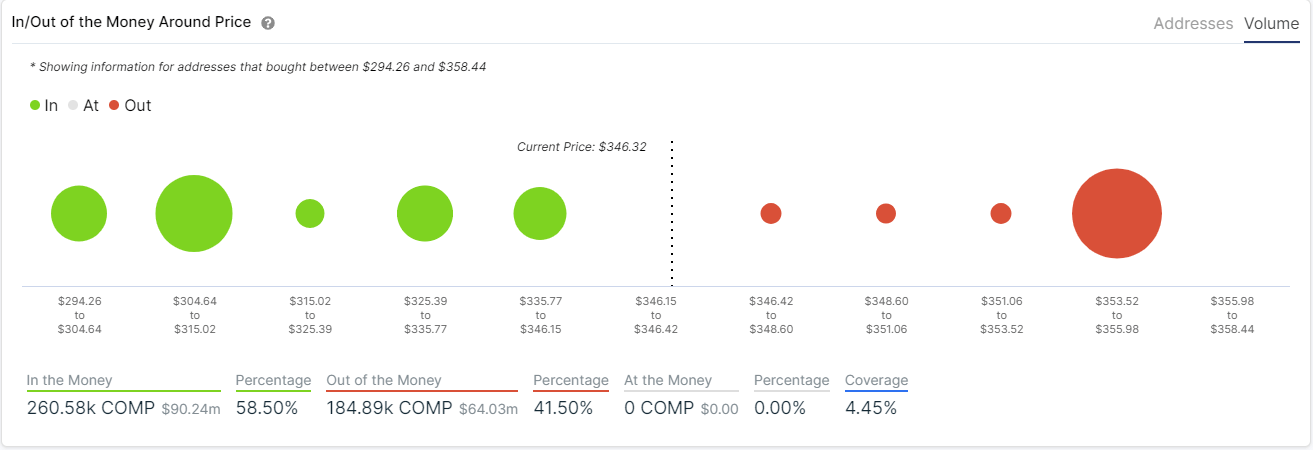Click the green bubble at $325.39–$335.77
Screen dimensions: 1313x450
(425, 213)
